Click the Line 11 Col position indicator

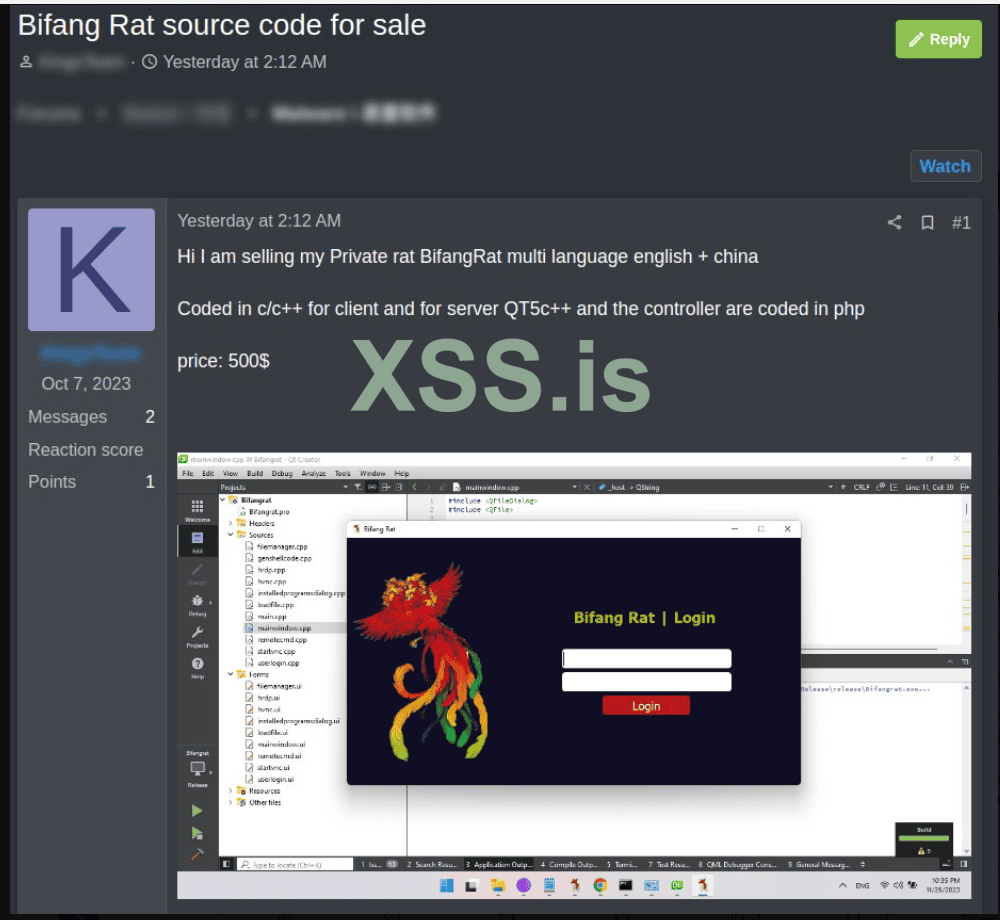pos(929,487)
